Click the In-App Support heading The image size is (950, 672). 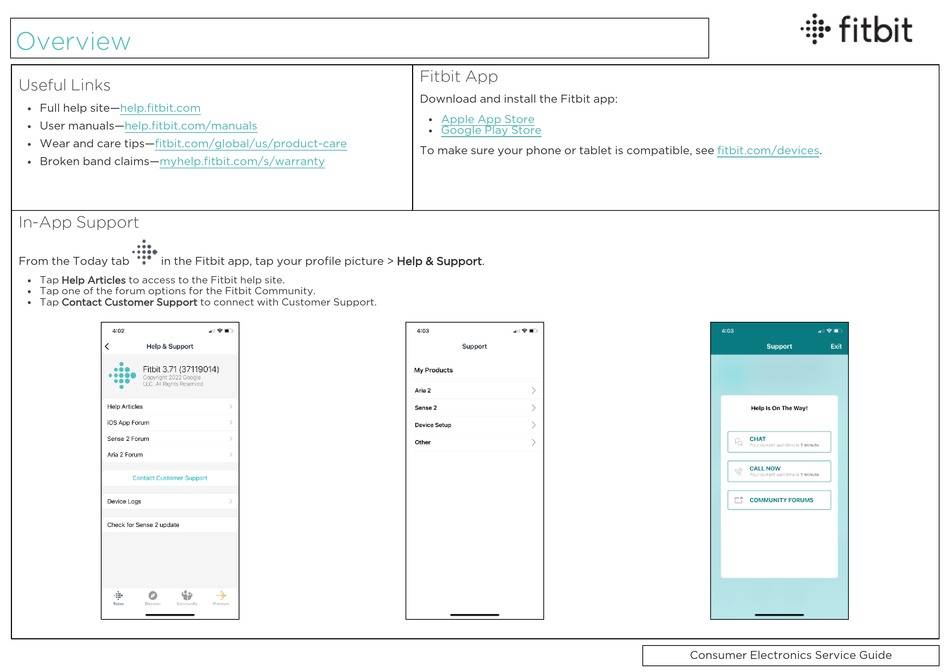click(79, 222)
